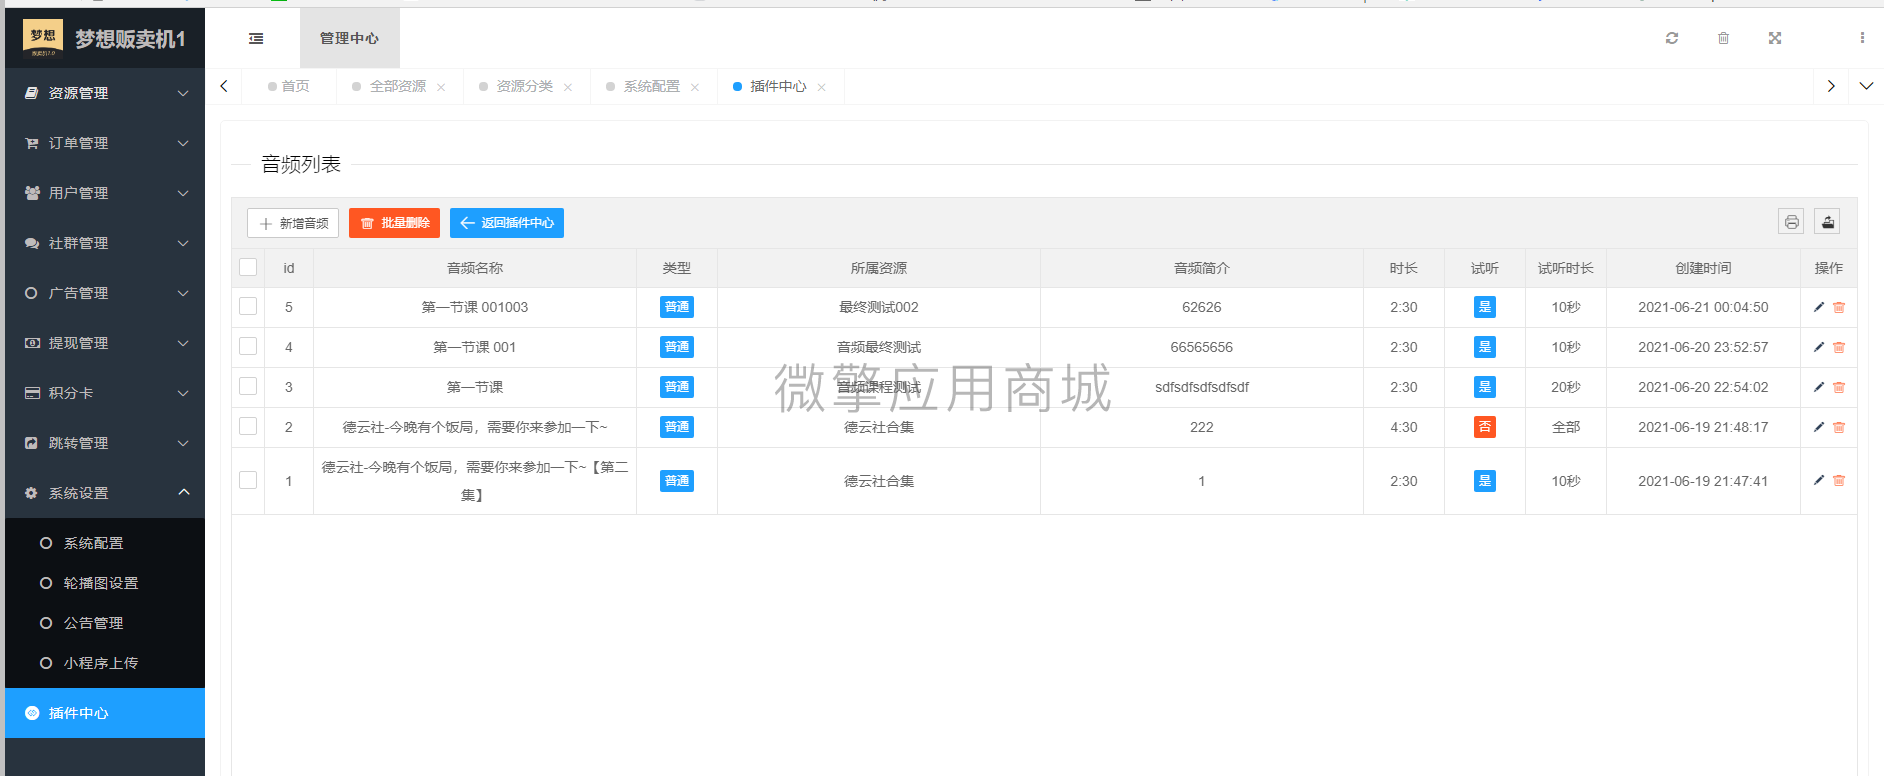Toggle fullscreen with the expand icon

(1775, 38)
